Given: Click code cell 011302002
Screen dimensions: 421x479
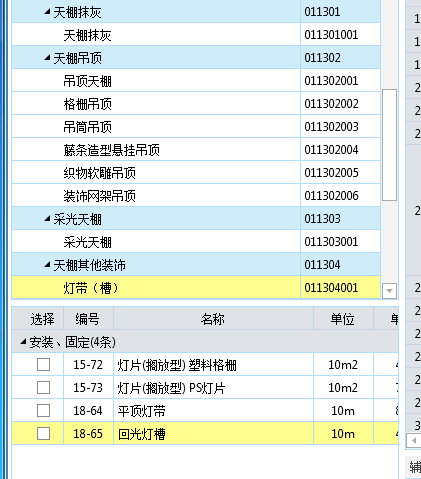Looking at the screenshot, I should 340,104.
